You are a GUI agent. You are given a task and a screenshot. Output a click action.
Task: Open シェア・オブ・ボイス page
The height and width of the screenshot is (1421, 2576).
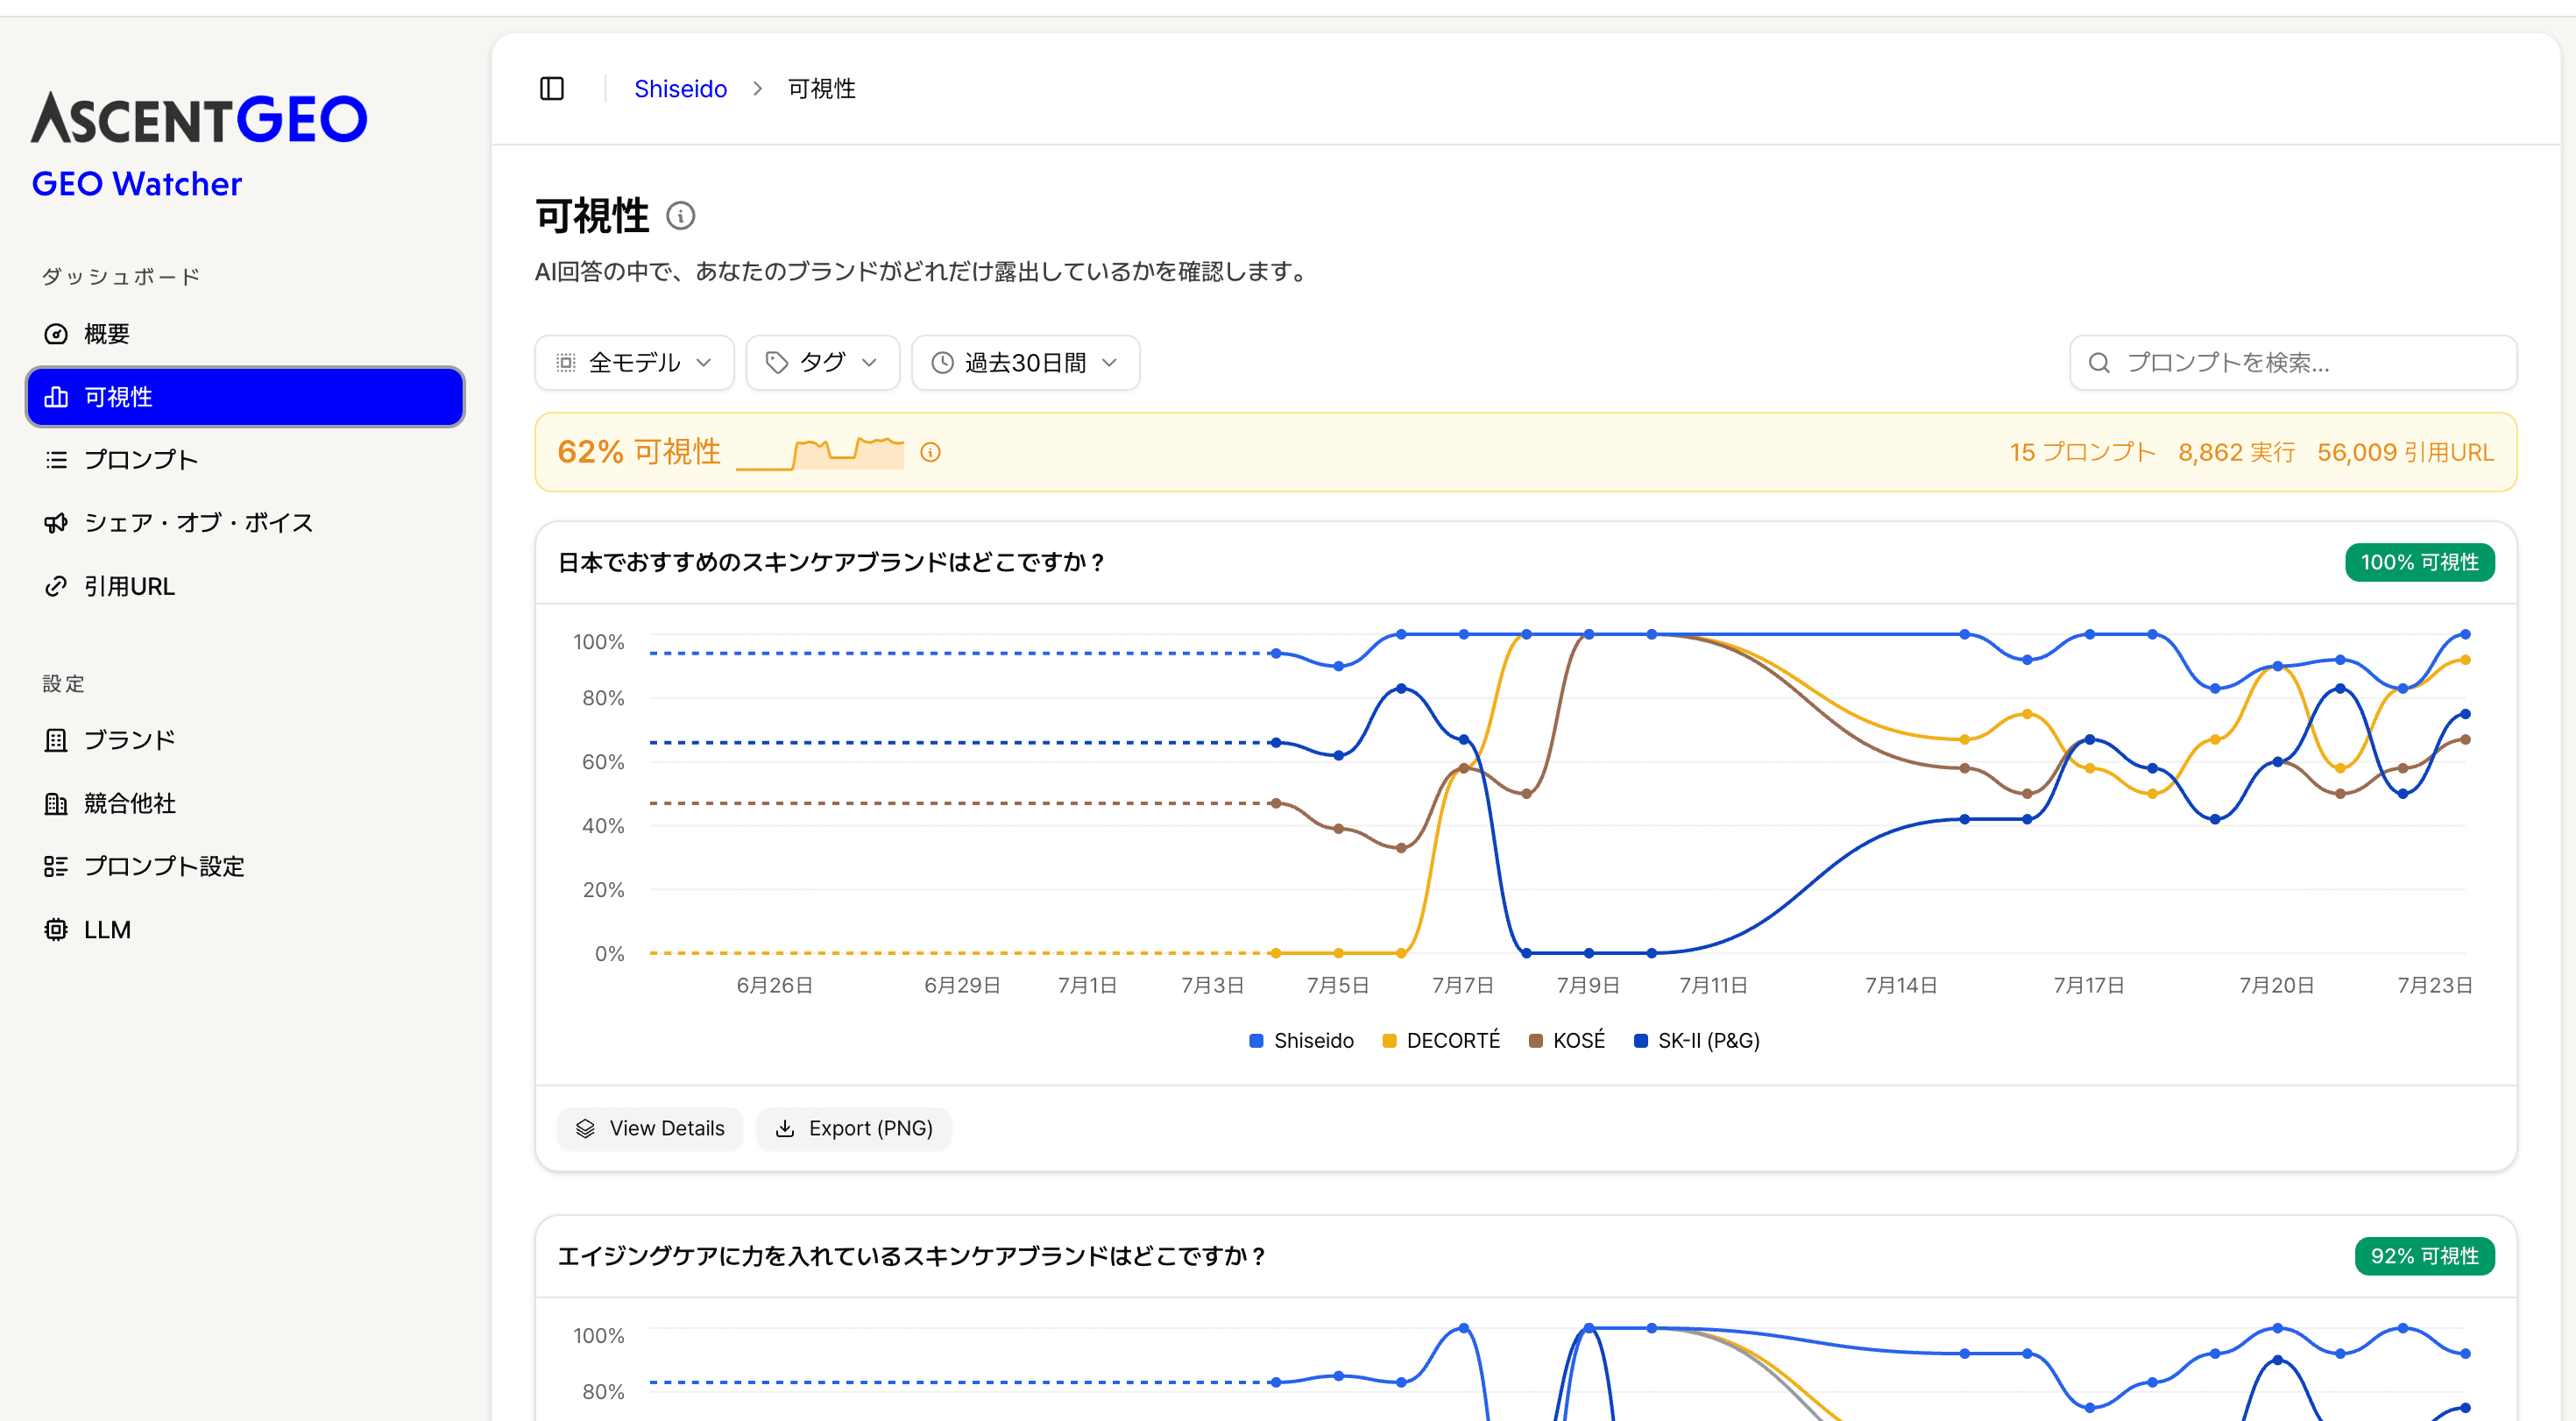245,523
